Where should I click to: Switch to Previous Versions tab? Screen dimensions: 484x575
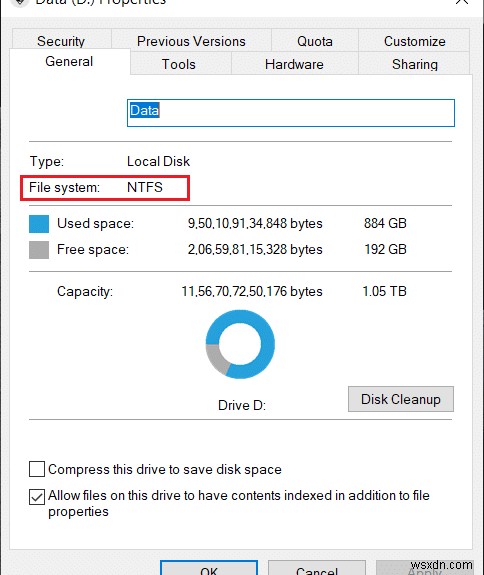point(191,41)
